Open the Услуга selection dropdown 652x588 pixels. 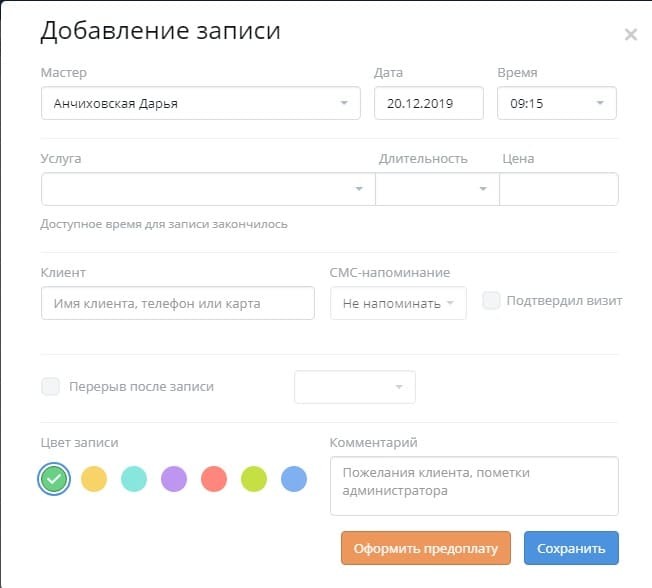point(207,189)
